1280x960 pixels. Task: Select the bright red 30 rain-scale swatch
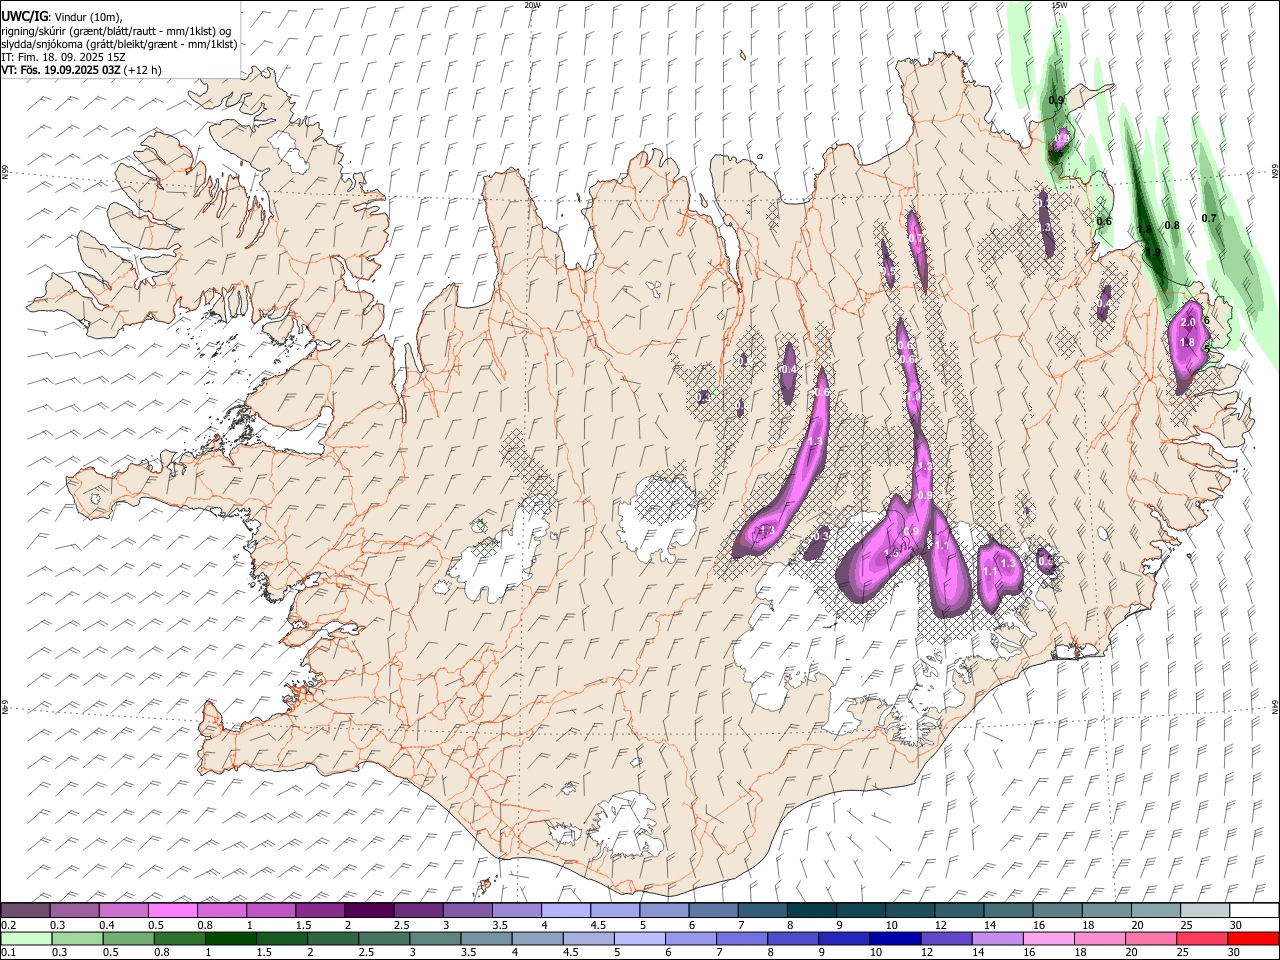1252,939
